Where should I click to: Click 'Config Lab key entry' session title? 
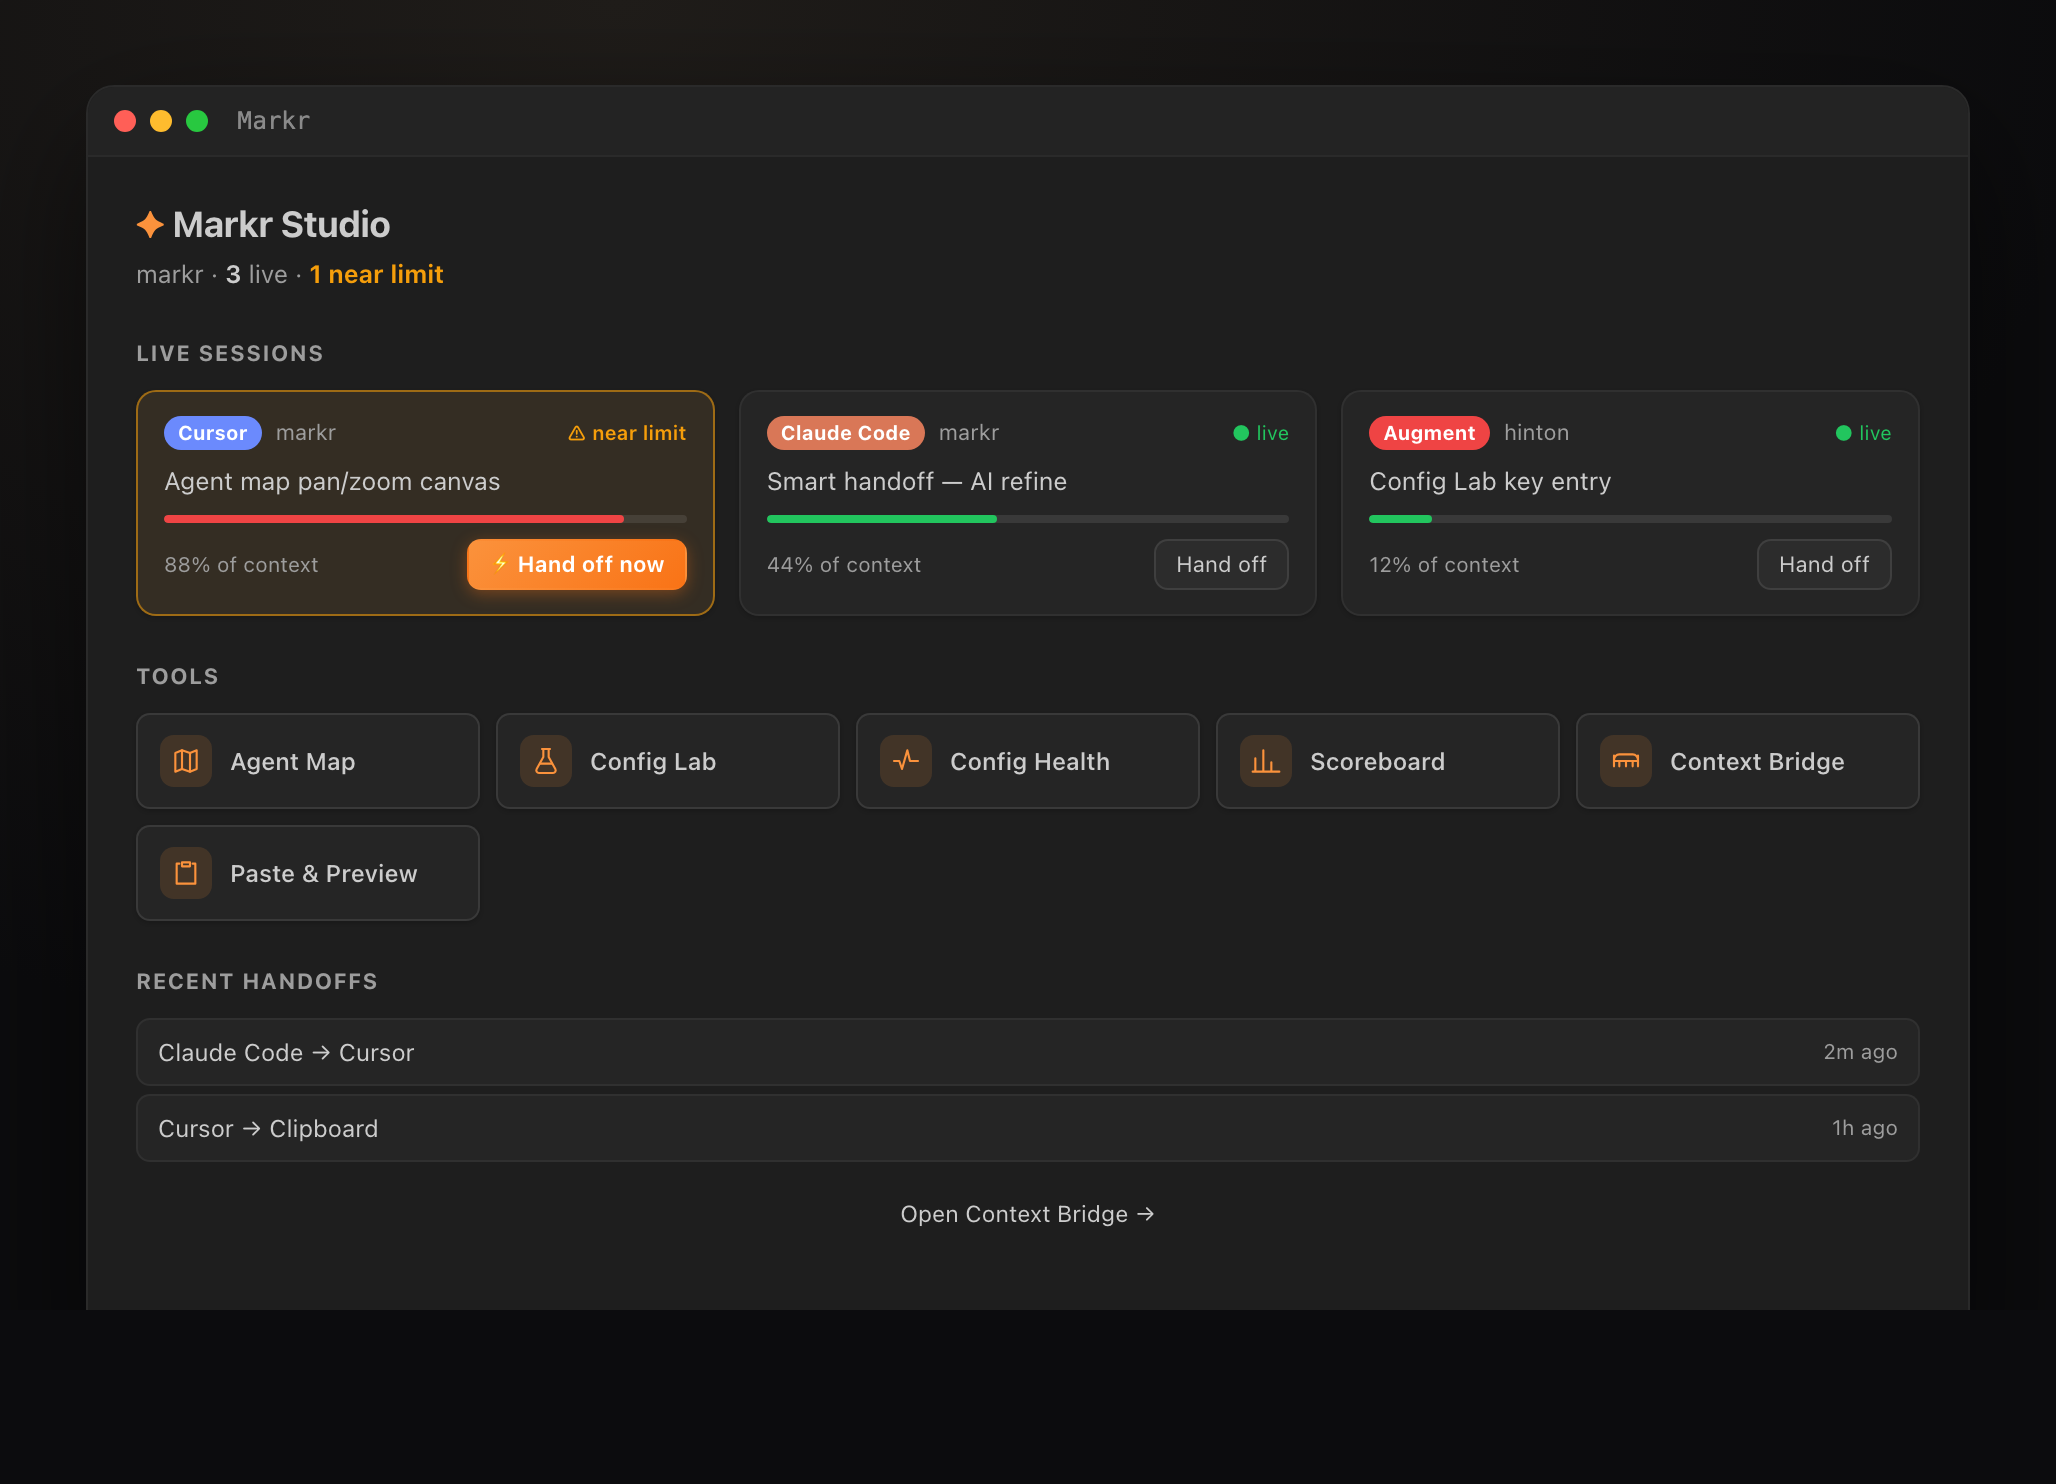pos(1490,481)
